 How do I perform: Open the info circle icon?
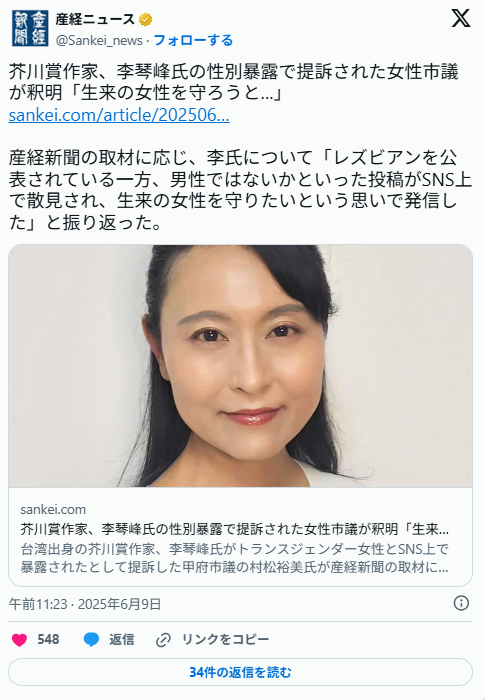click(461, 603)
